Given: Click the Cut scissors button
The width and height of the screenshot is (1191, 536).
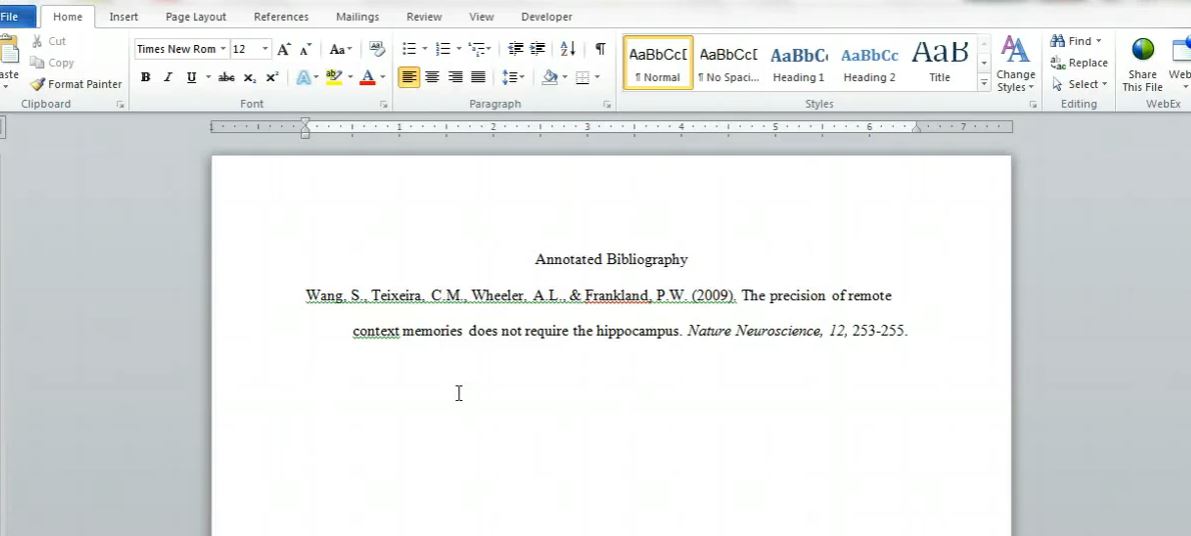Looking at the screenshot, I should point(49,41).
